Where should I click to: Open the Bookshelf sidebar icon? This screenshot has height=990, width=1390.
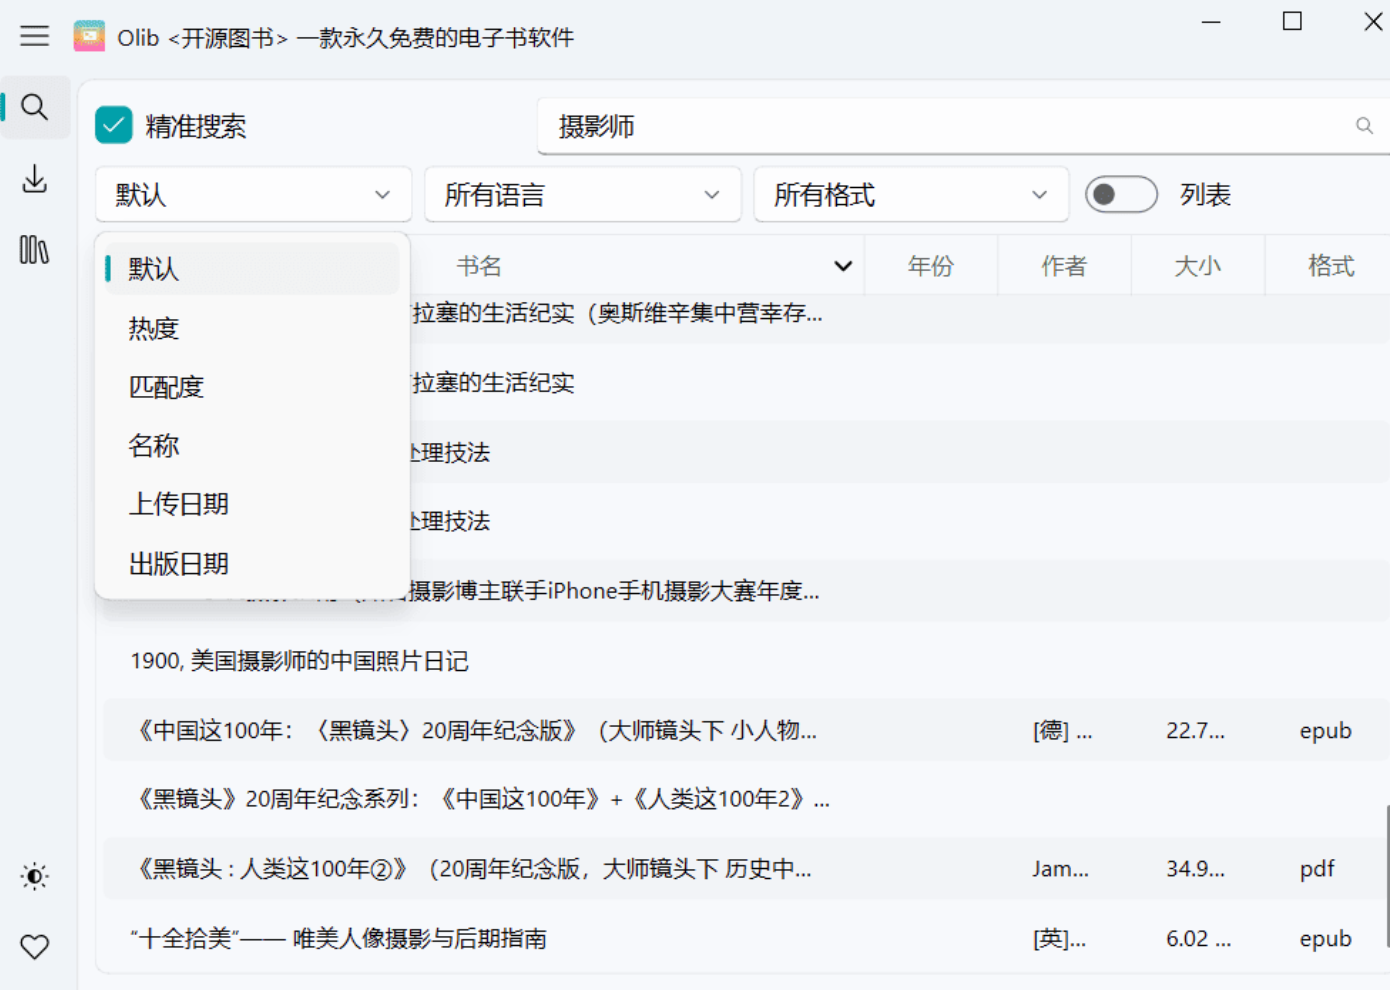point(36,252)
